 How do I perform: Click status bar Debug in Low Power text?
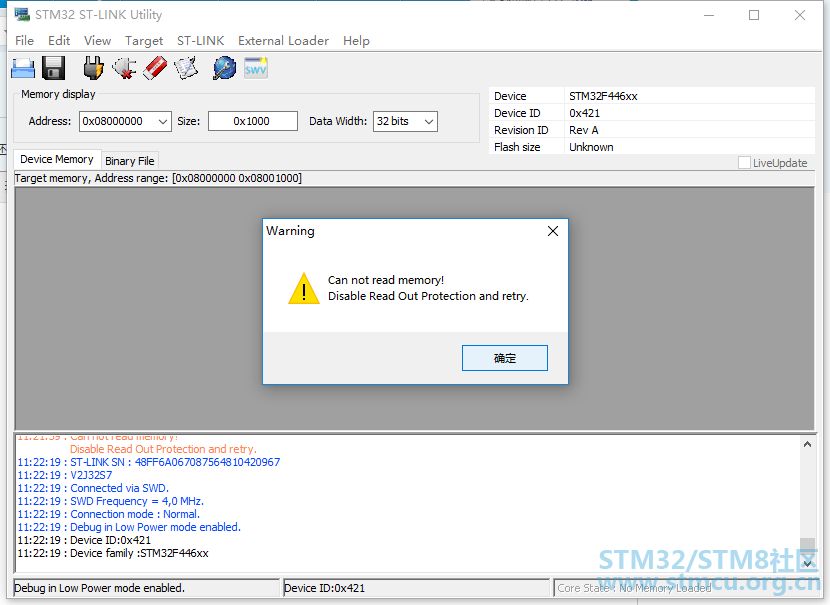tap(100, 588)
